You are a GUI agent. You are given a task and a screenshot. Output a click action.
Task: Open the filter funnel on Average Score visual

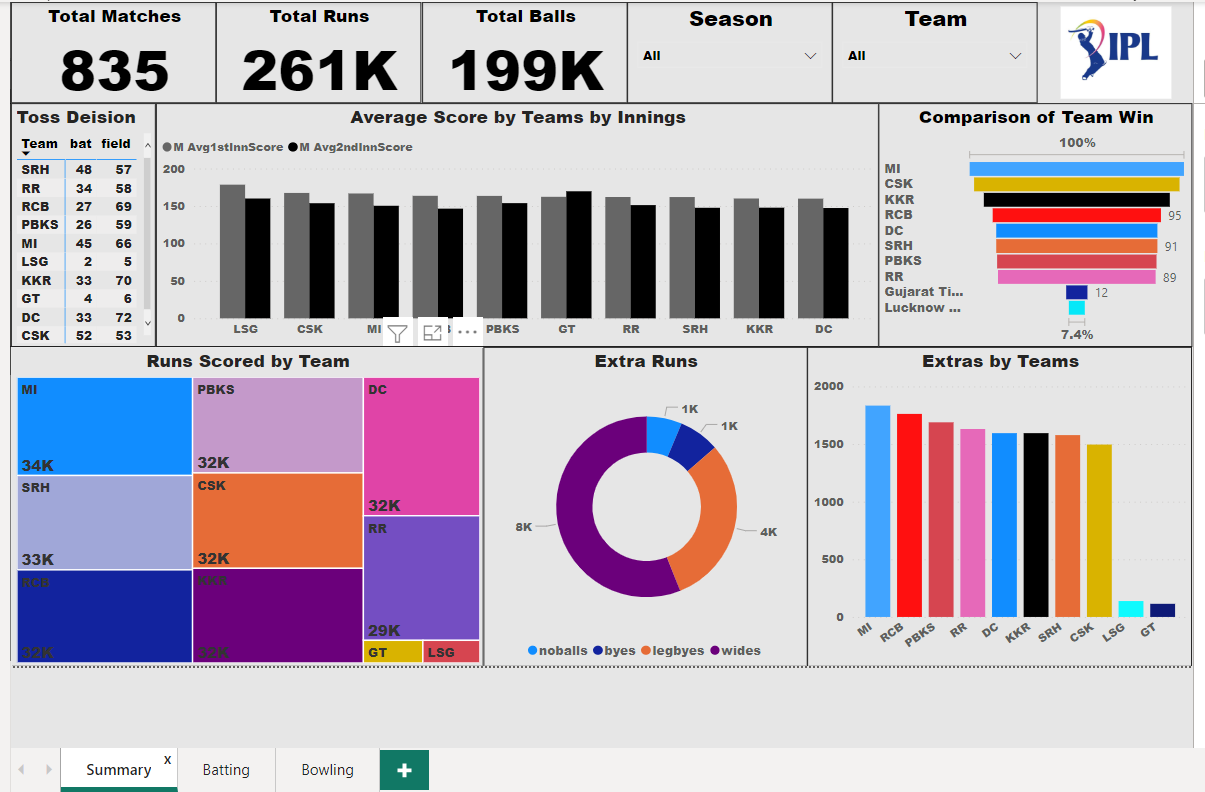click(396, 331)
